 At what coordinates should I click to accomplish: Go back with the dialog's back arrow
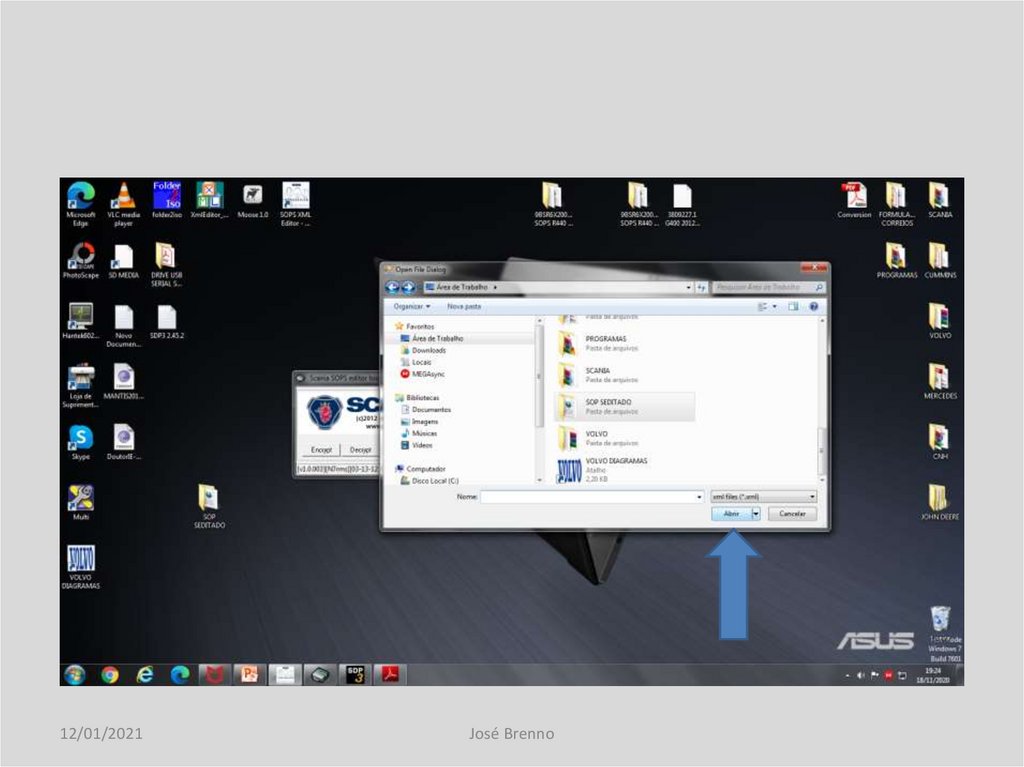(392, 287)
